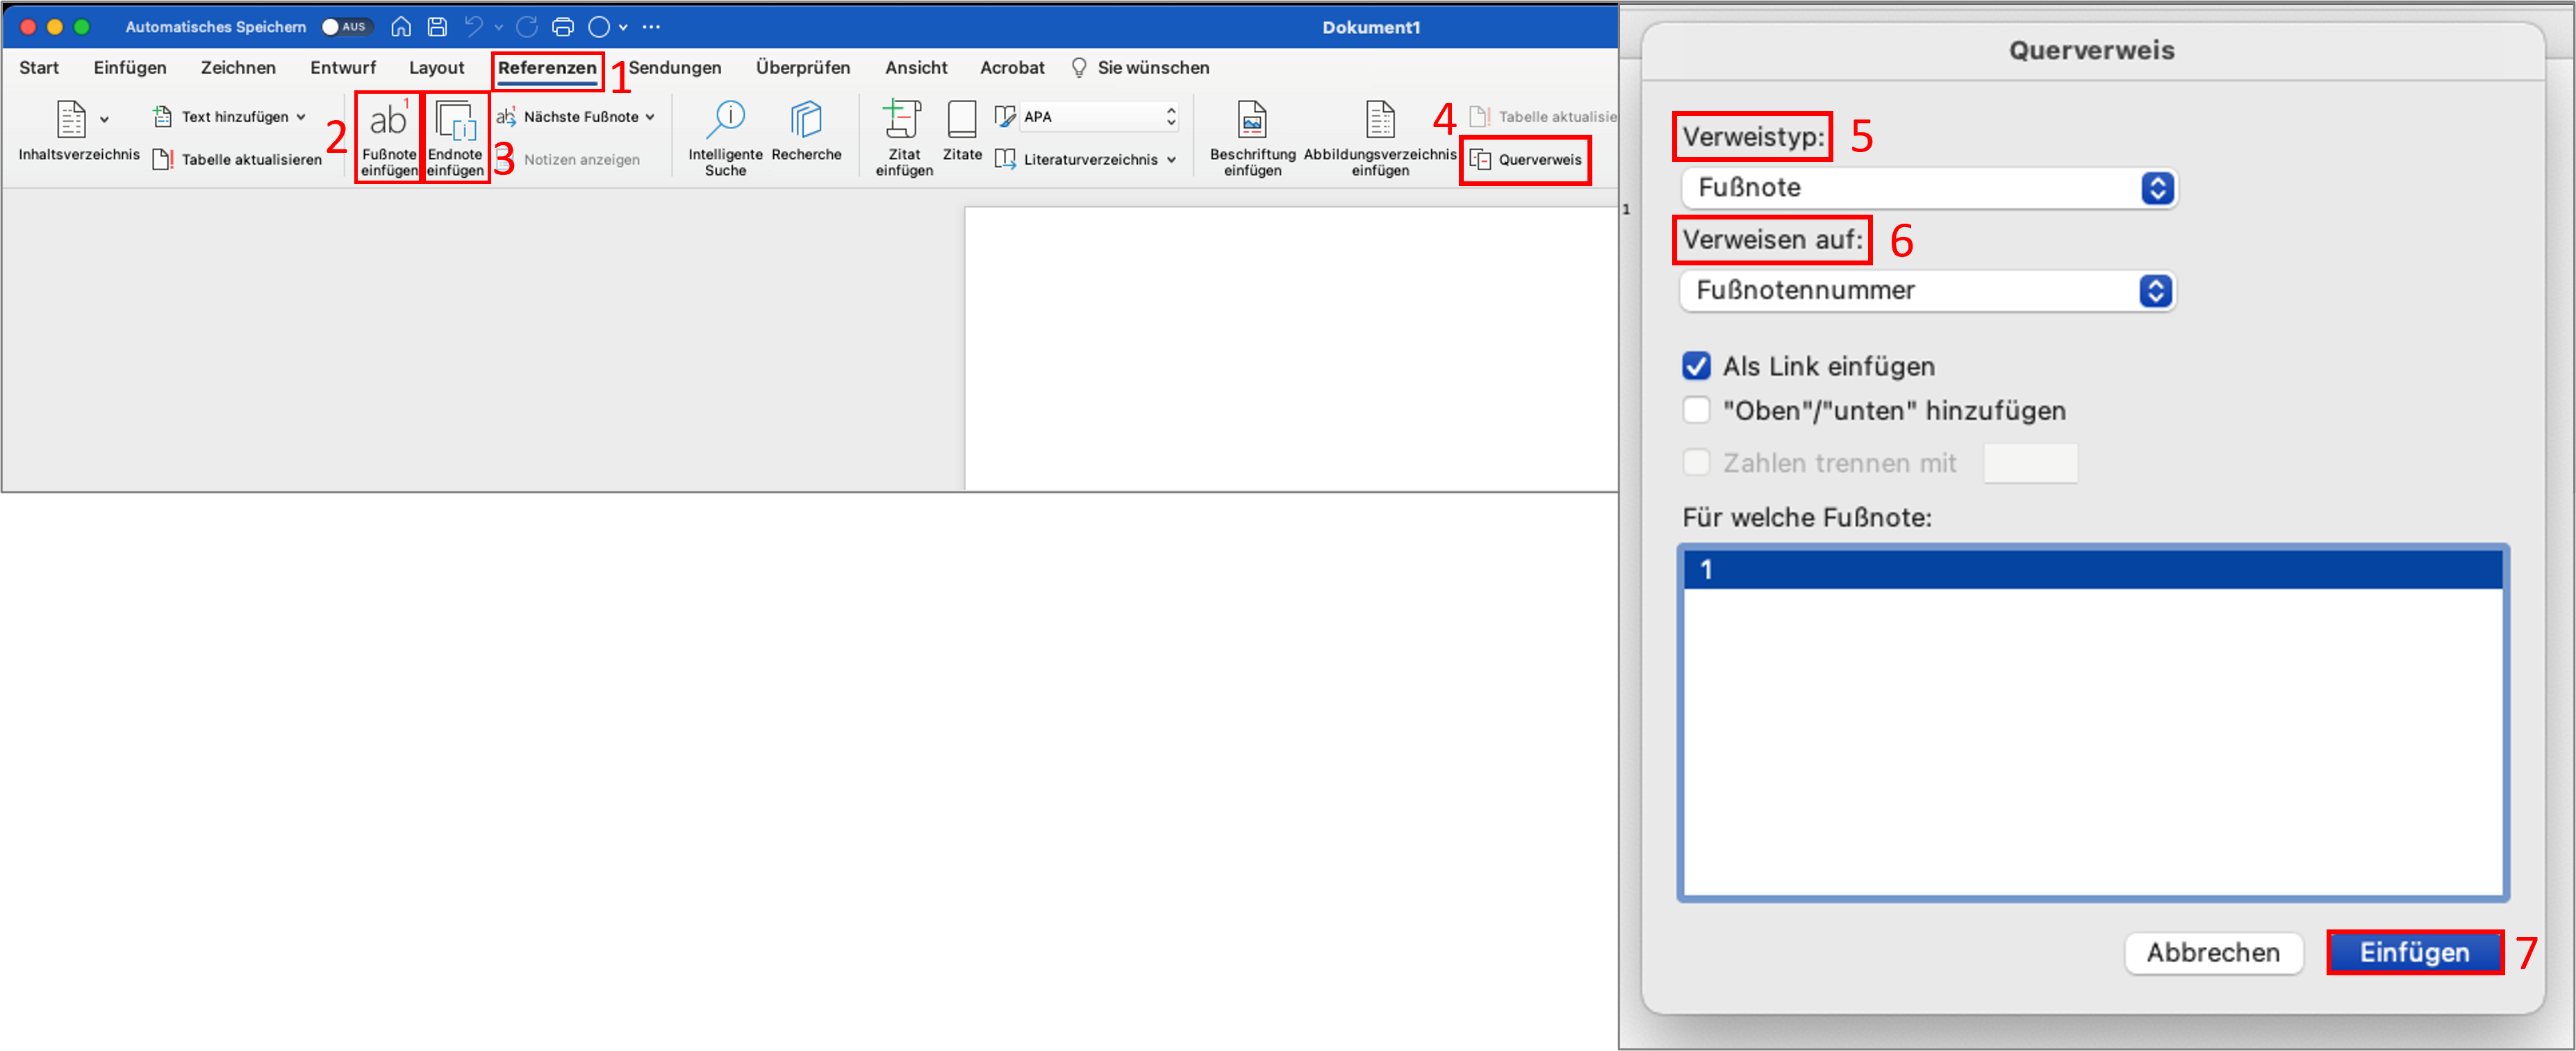This screenshot has height=1051, width=2576.
Task: Click the Home icon in title bar
Action: pyautogui.click(x=401, y=27)
